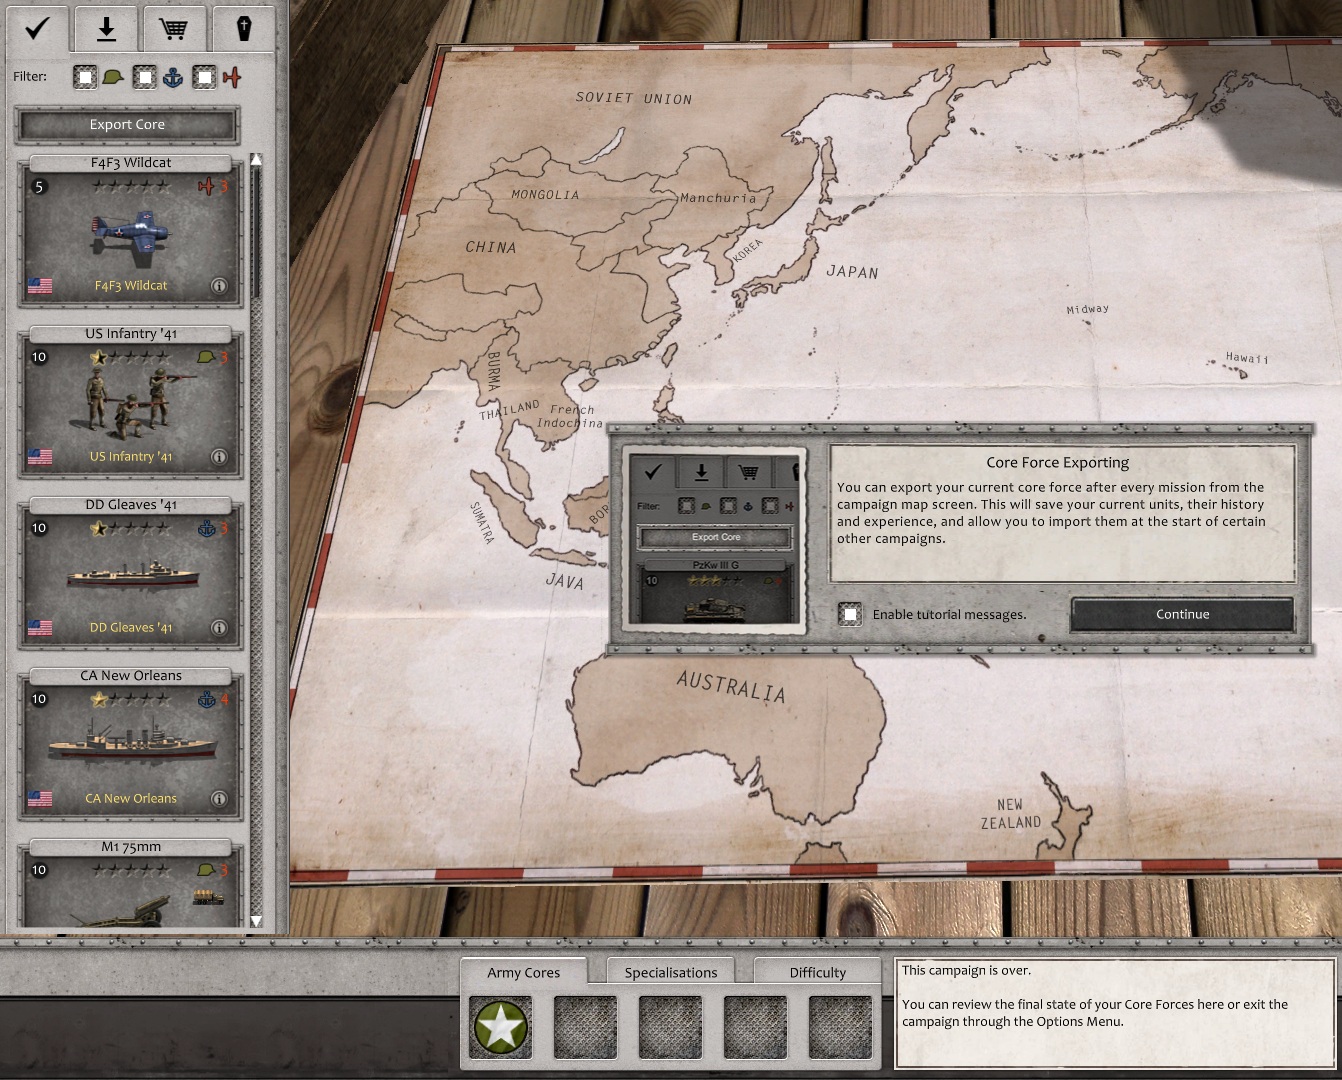The width and height of the screenshot is (1342, 1080).
Task: Toggle the land units helmet filter checkbox
Action: tap(86, 77)
